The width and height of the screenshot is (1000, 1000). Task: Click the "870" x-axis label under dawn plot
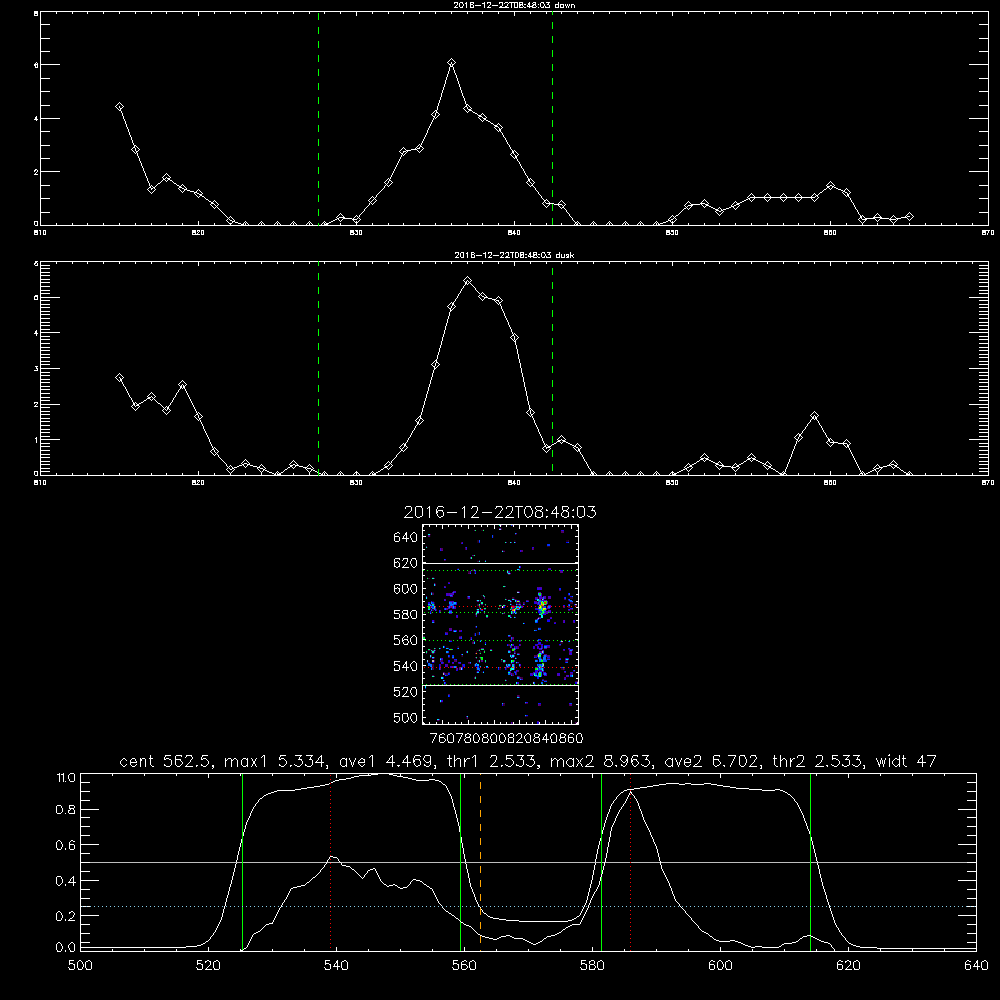(988, 233)
